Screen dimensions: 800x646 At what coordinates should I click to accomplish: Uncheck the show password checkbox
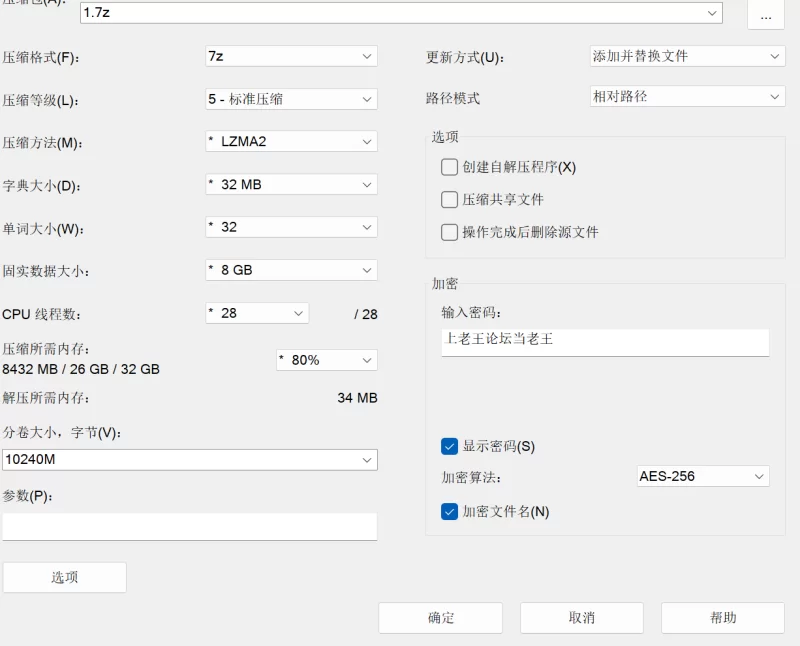(449, 446)
